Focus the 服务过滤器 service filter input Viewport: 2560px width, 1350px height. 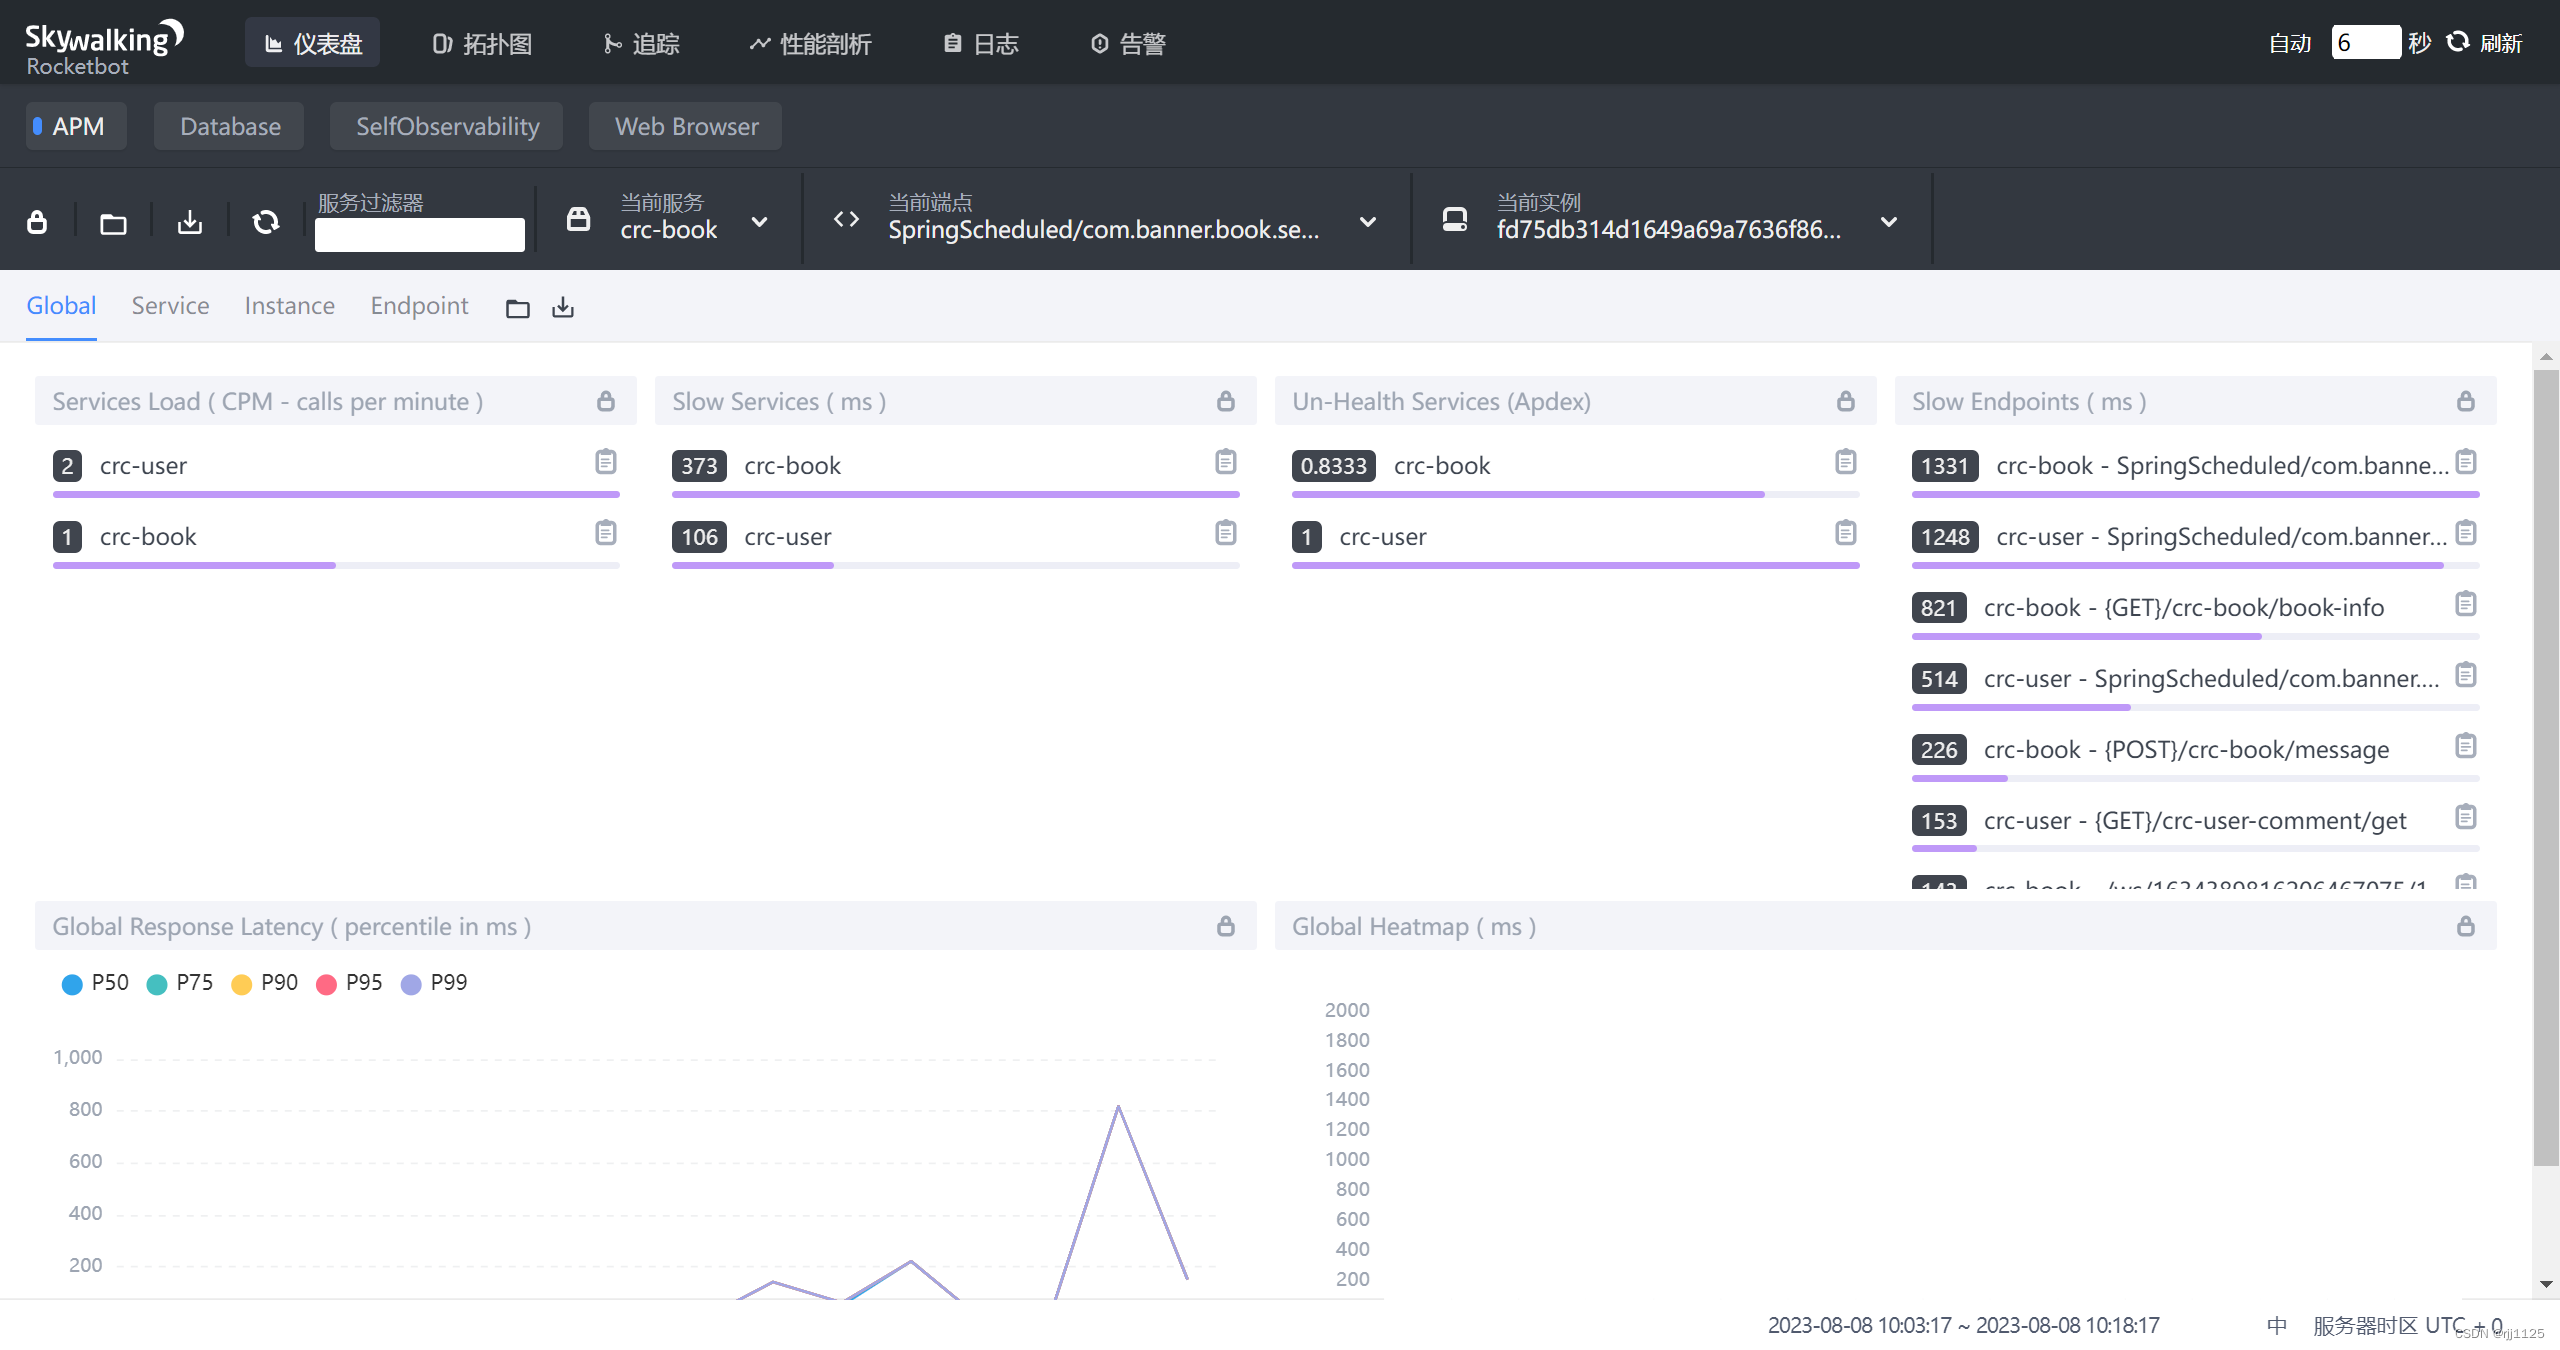[420, 235]
